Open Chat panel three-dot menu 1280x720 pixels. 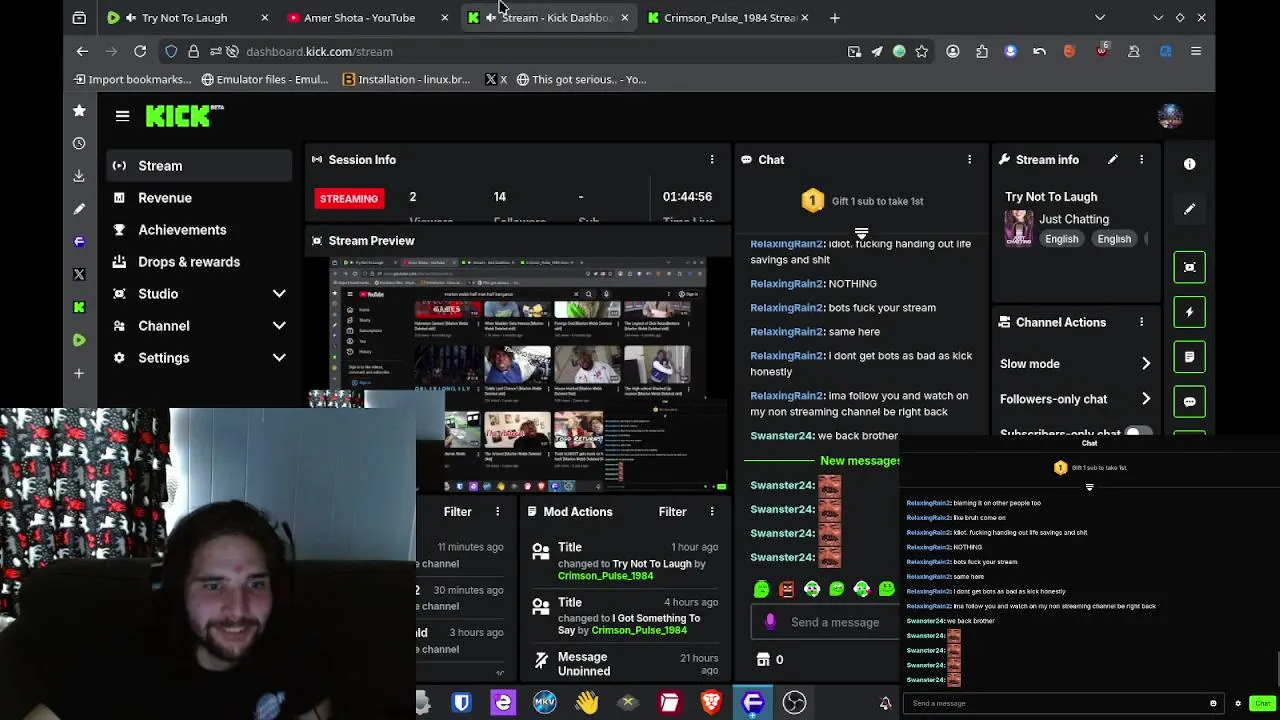pos(969,160)
